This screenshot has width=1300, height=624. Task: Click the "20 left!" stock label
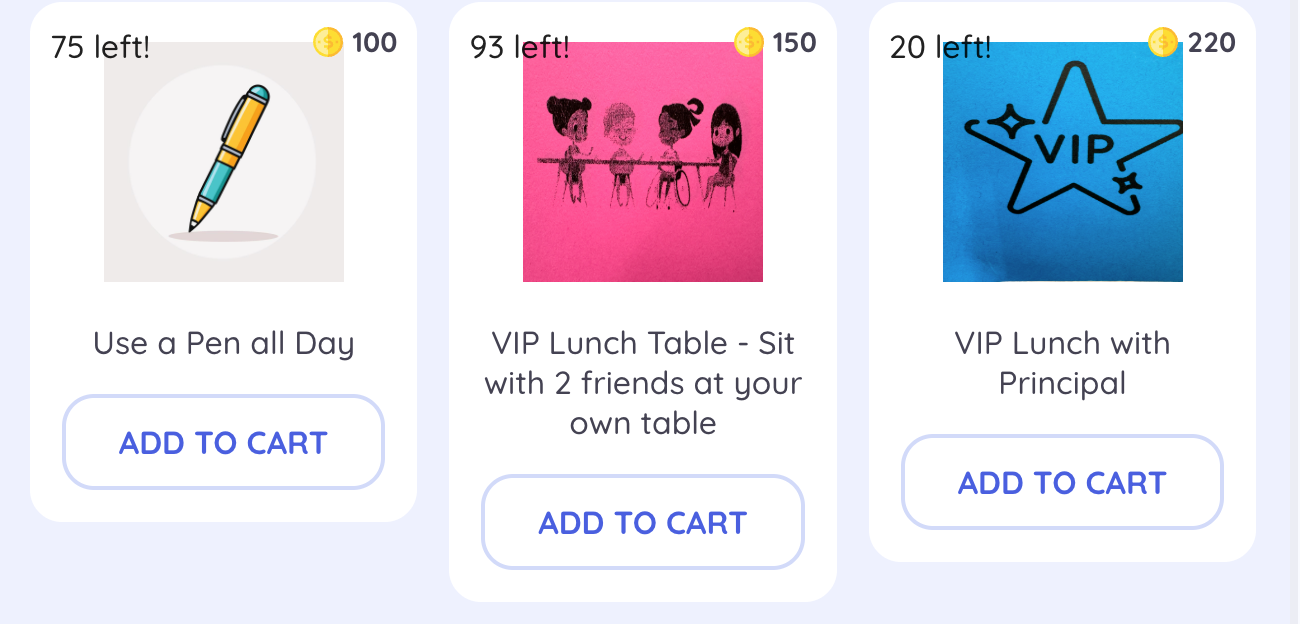point(940,47)
